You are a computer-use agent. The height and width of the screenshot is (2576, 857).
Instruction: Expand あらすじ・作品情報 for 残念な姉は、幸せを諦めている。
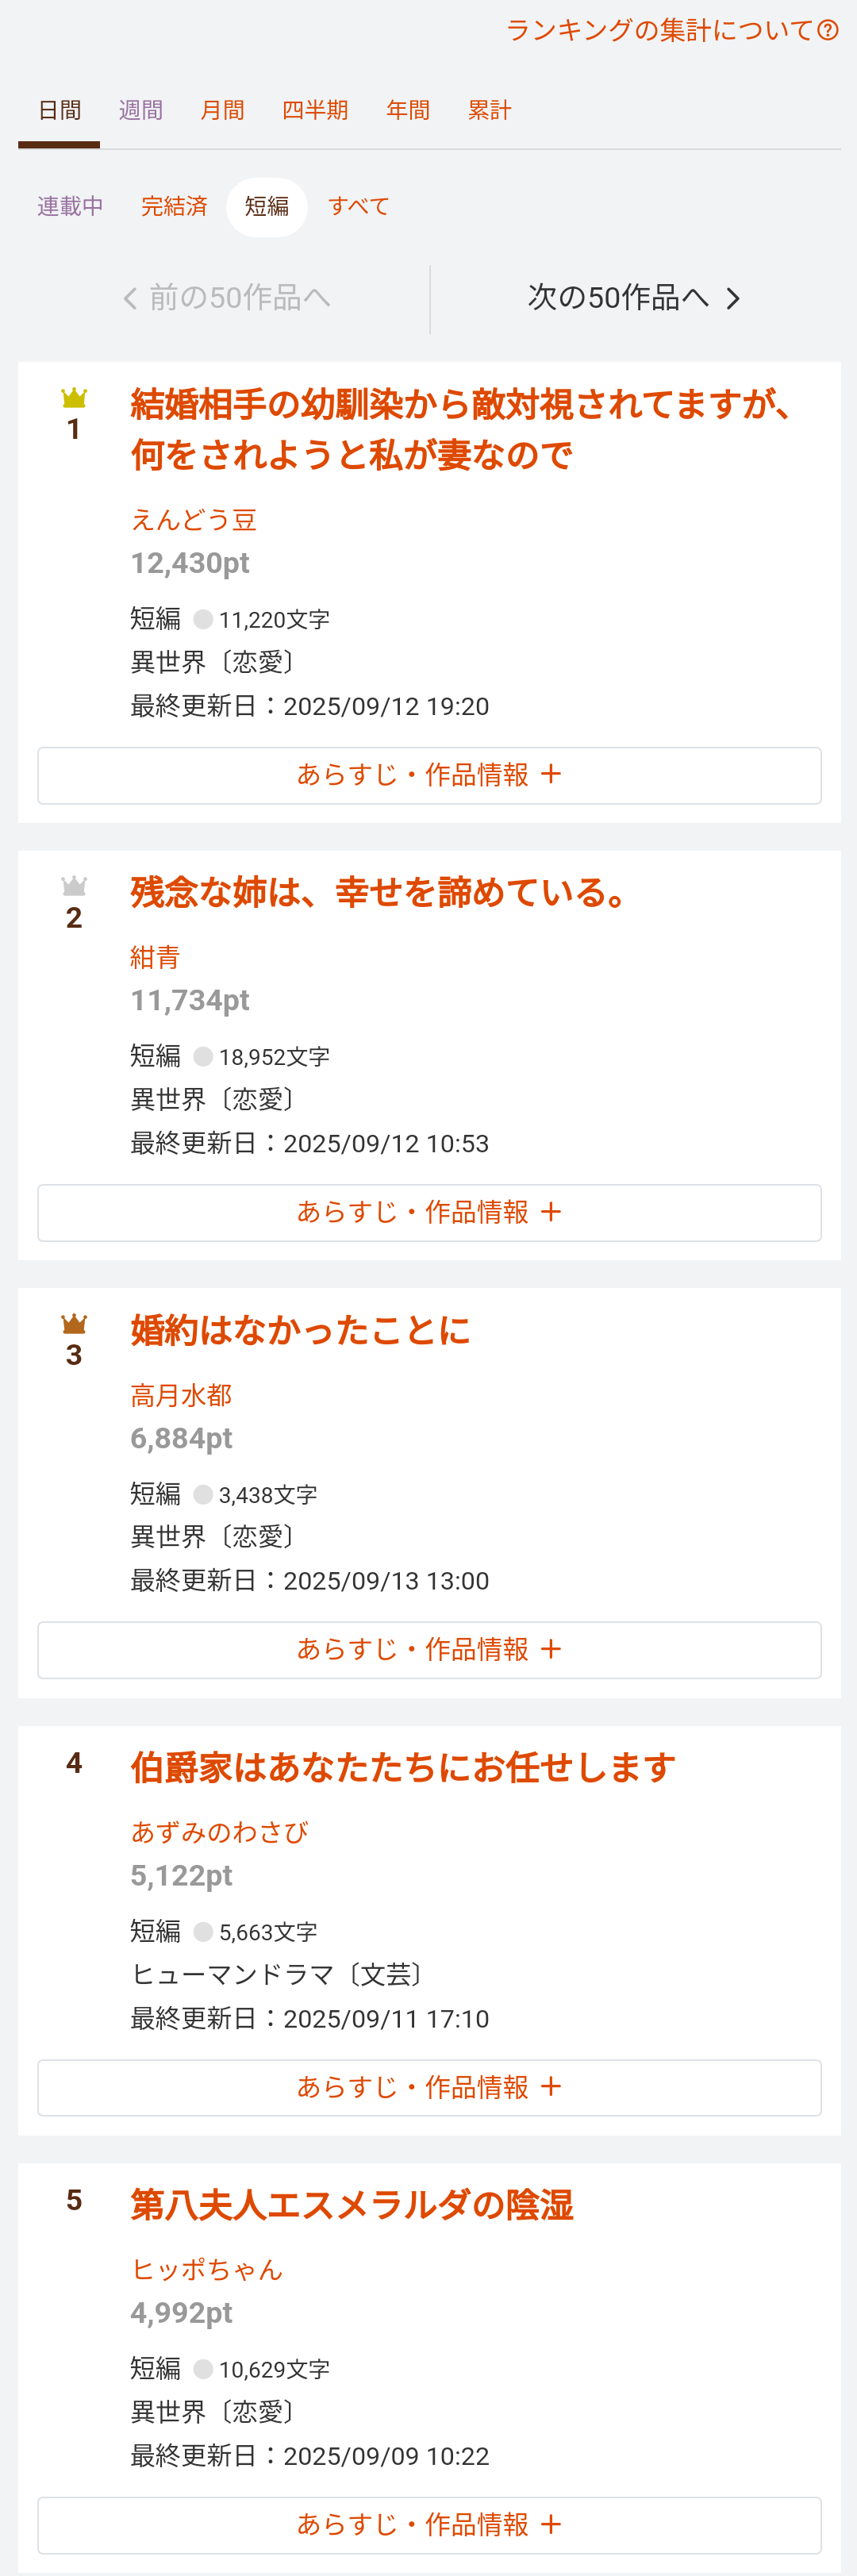(429, 1212)
